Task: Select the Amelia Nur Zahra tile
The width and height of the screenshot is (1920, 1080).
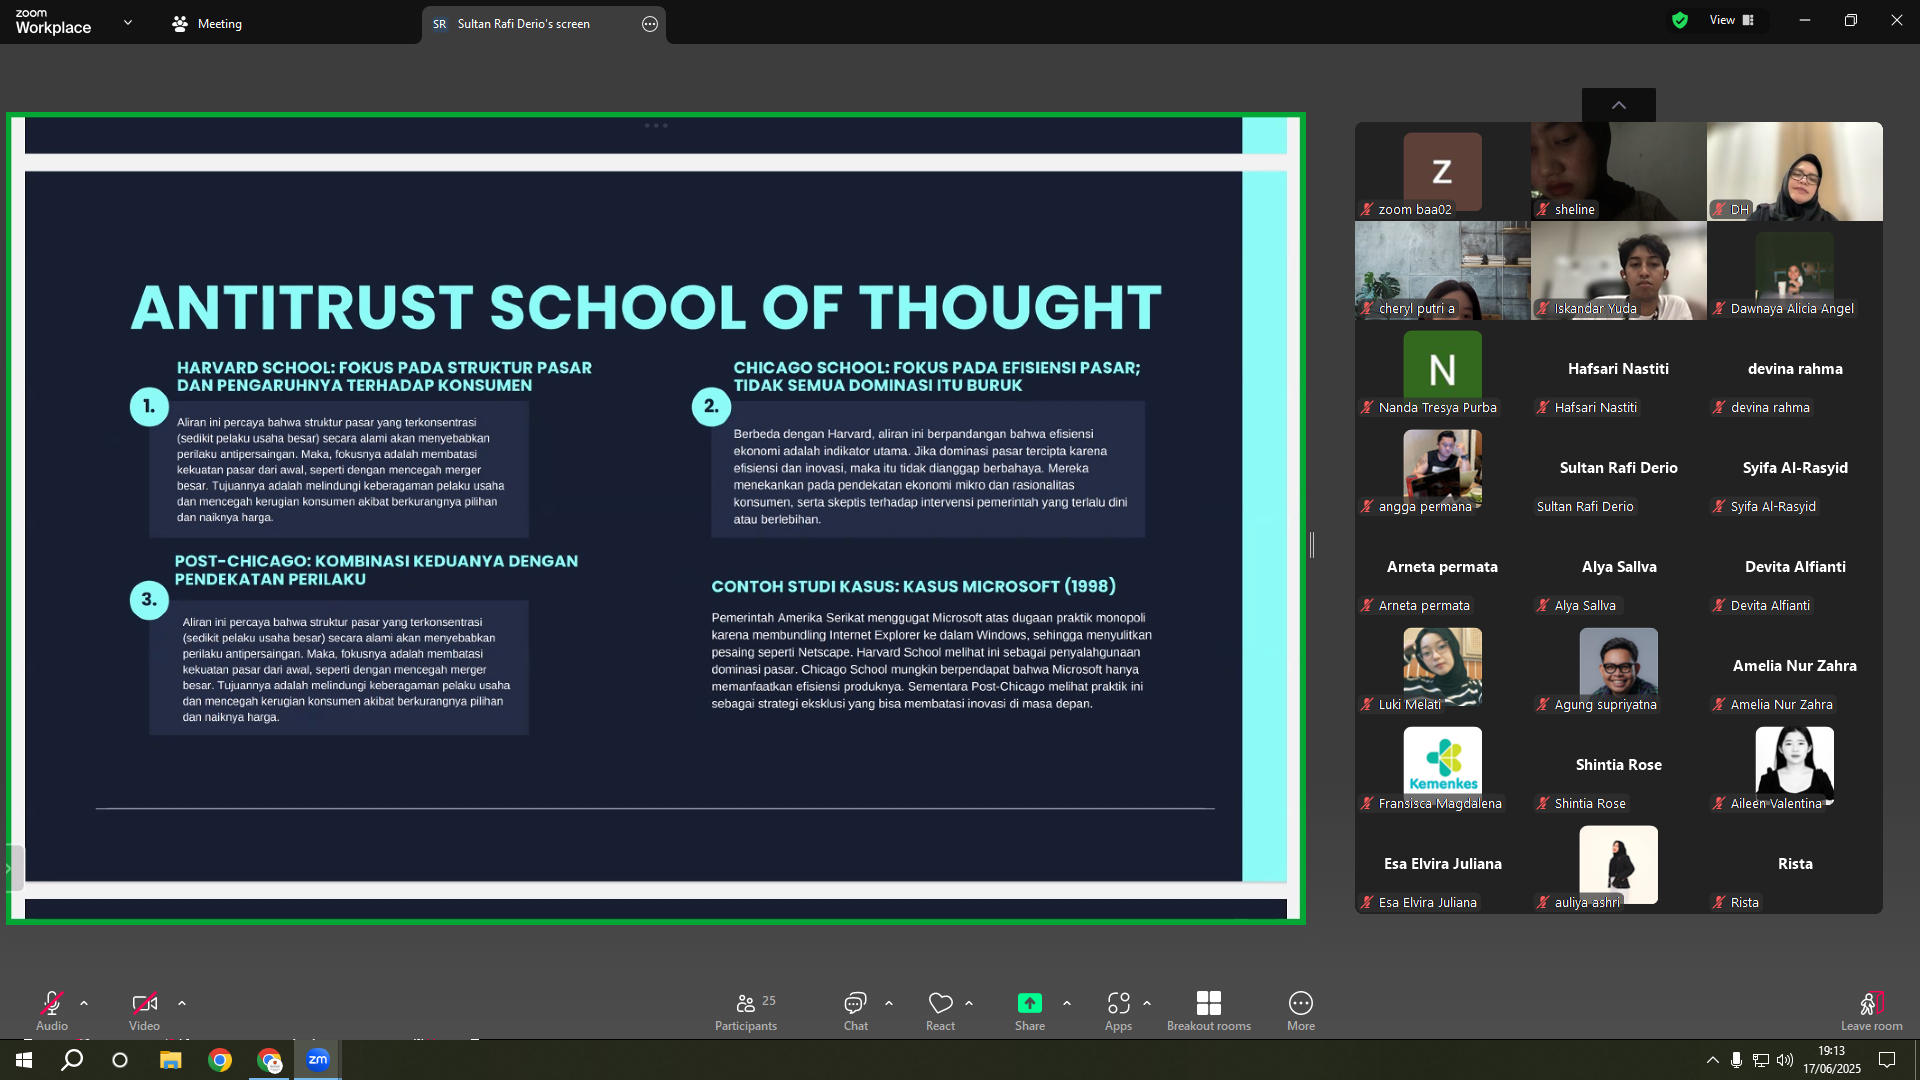Action: coord(1795,666)
